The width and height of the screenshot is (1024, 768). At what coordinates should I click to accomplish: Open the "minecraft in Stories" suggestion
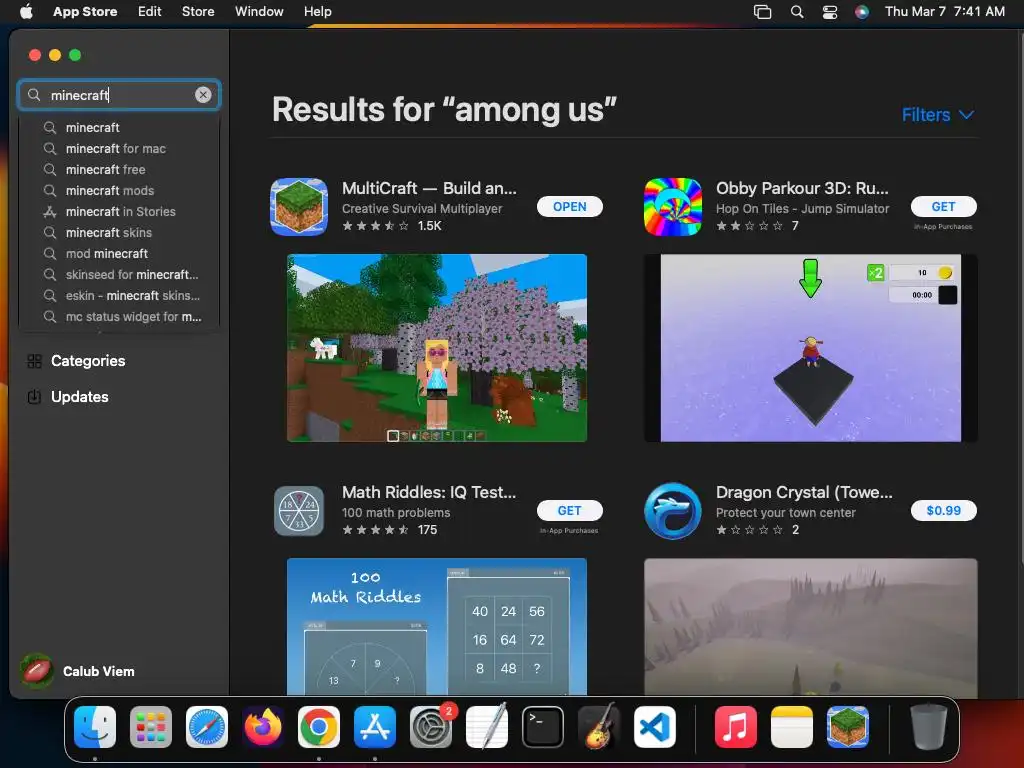[x=120, y=212]
